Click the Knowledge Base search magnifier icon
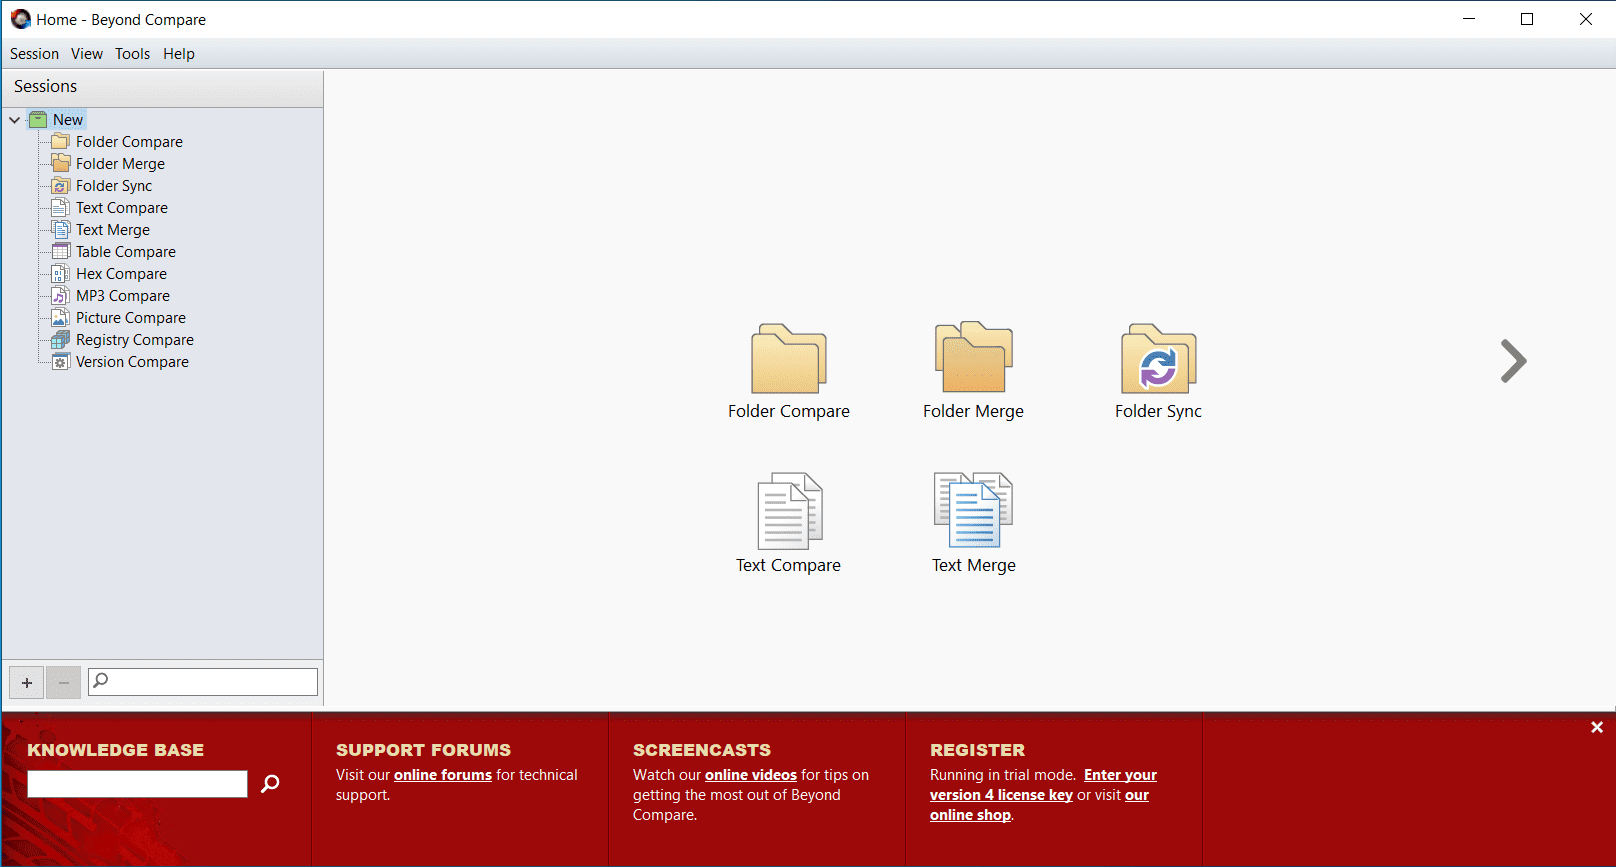This screenshot has height=867, width=1616. pyautogui.click(x=270, y=784)
